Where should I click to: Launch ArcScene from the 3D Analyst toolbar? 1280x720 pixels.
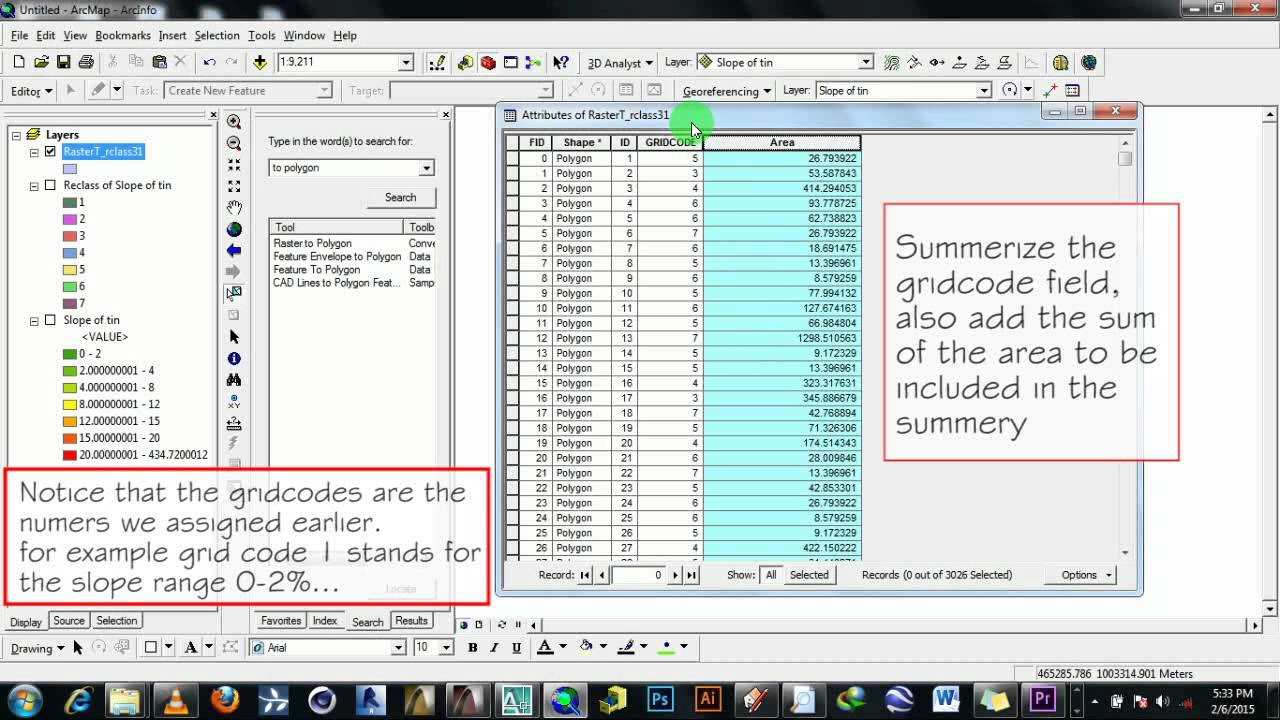click(x=1061, y=62)
